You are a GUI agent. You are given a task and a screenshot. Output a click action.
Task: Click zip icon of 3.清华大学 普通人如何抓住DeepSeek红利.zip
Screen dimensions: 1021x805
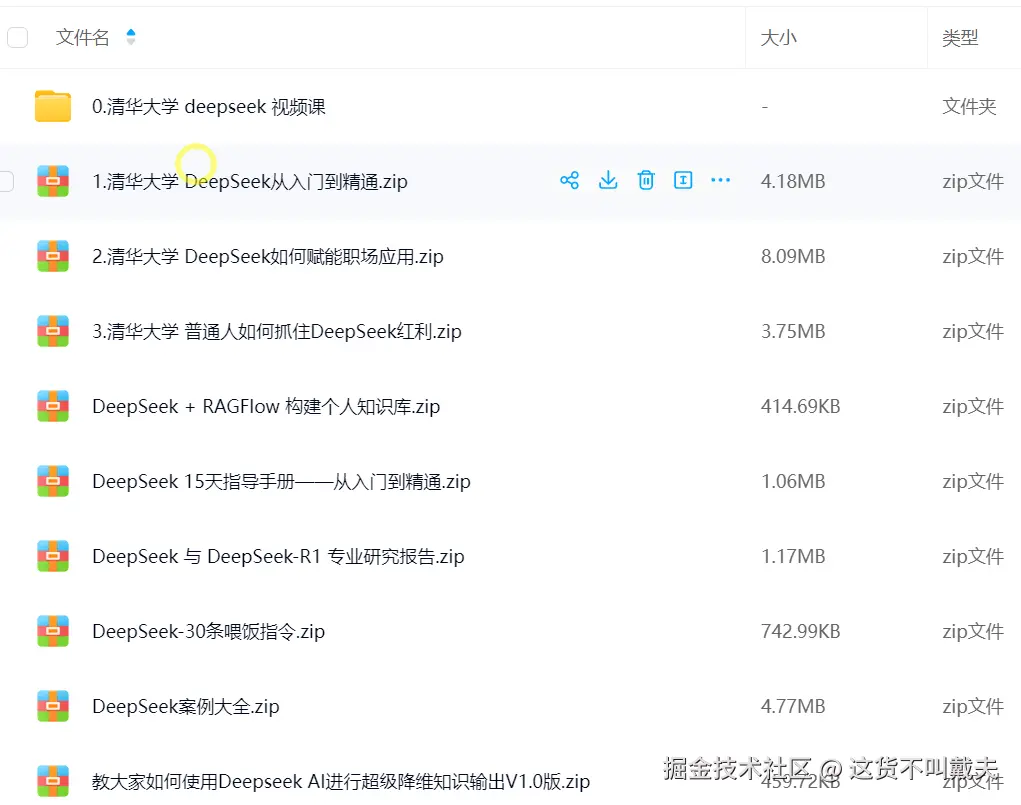[x=53, y=331]
